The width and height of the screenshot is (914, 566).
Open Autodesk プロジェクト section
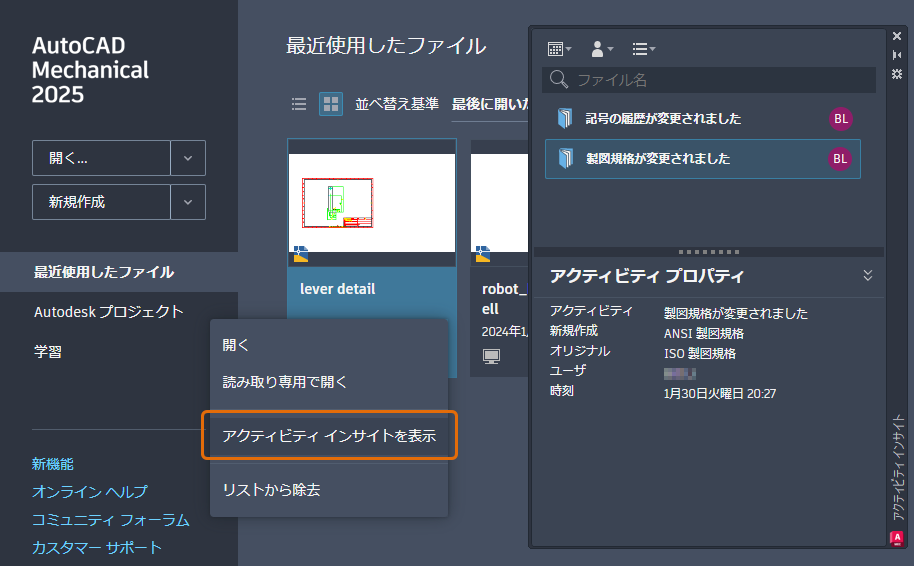[x=108, y=312]
